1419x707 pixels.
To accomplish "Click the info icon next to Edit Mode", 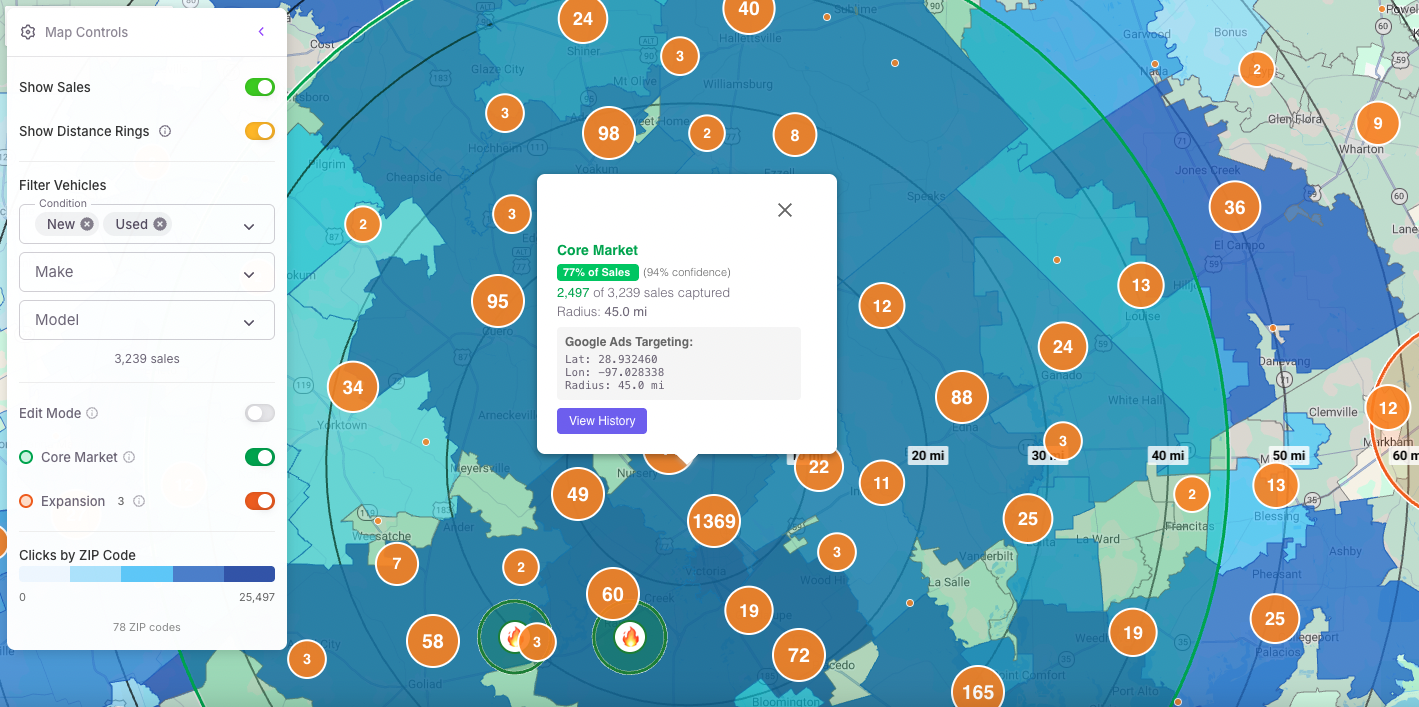I will [x=90, y=413].
